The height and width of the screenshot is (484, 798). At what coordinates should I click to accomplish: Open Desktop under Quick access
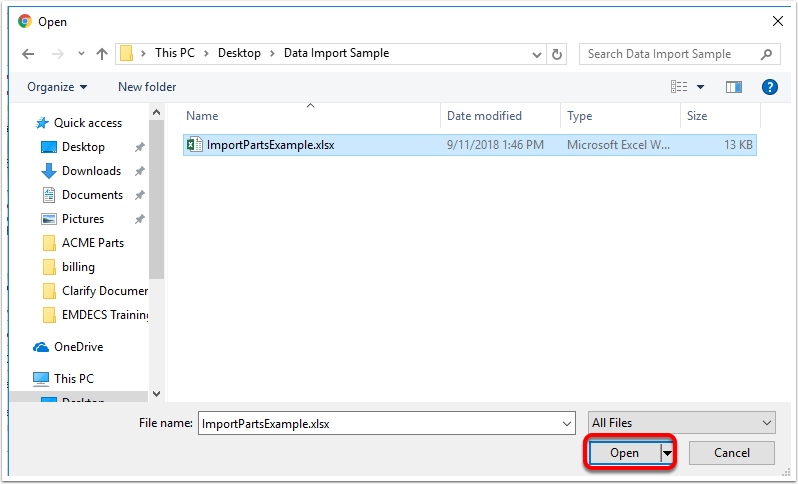tap(83, 147)
